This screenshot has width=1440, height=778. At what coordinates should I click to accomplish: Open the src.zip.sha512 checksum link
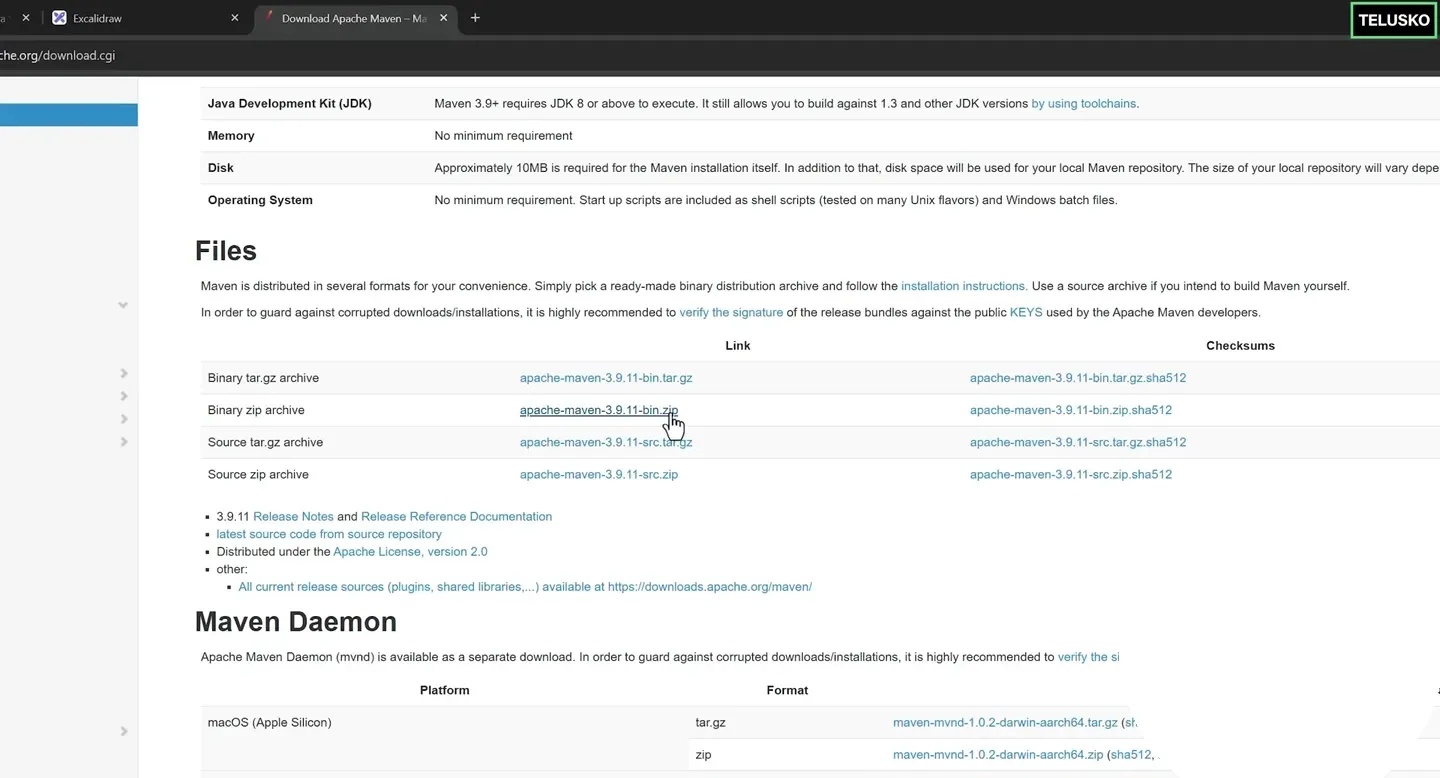click(x=1071, y=474)
